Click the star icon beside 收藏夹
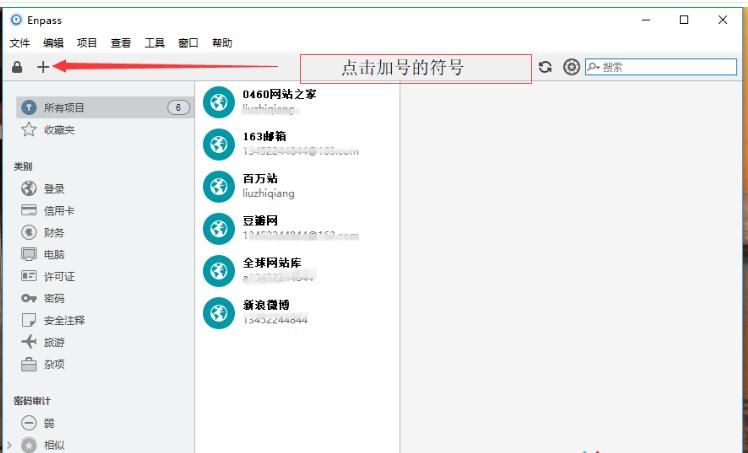This screenshot has height=453, width=748. click(x=29, y=129)
